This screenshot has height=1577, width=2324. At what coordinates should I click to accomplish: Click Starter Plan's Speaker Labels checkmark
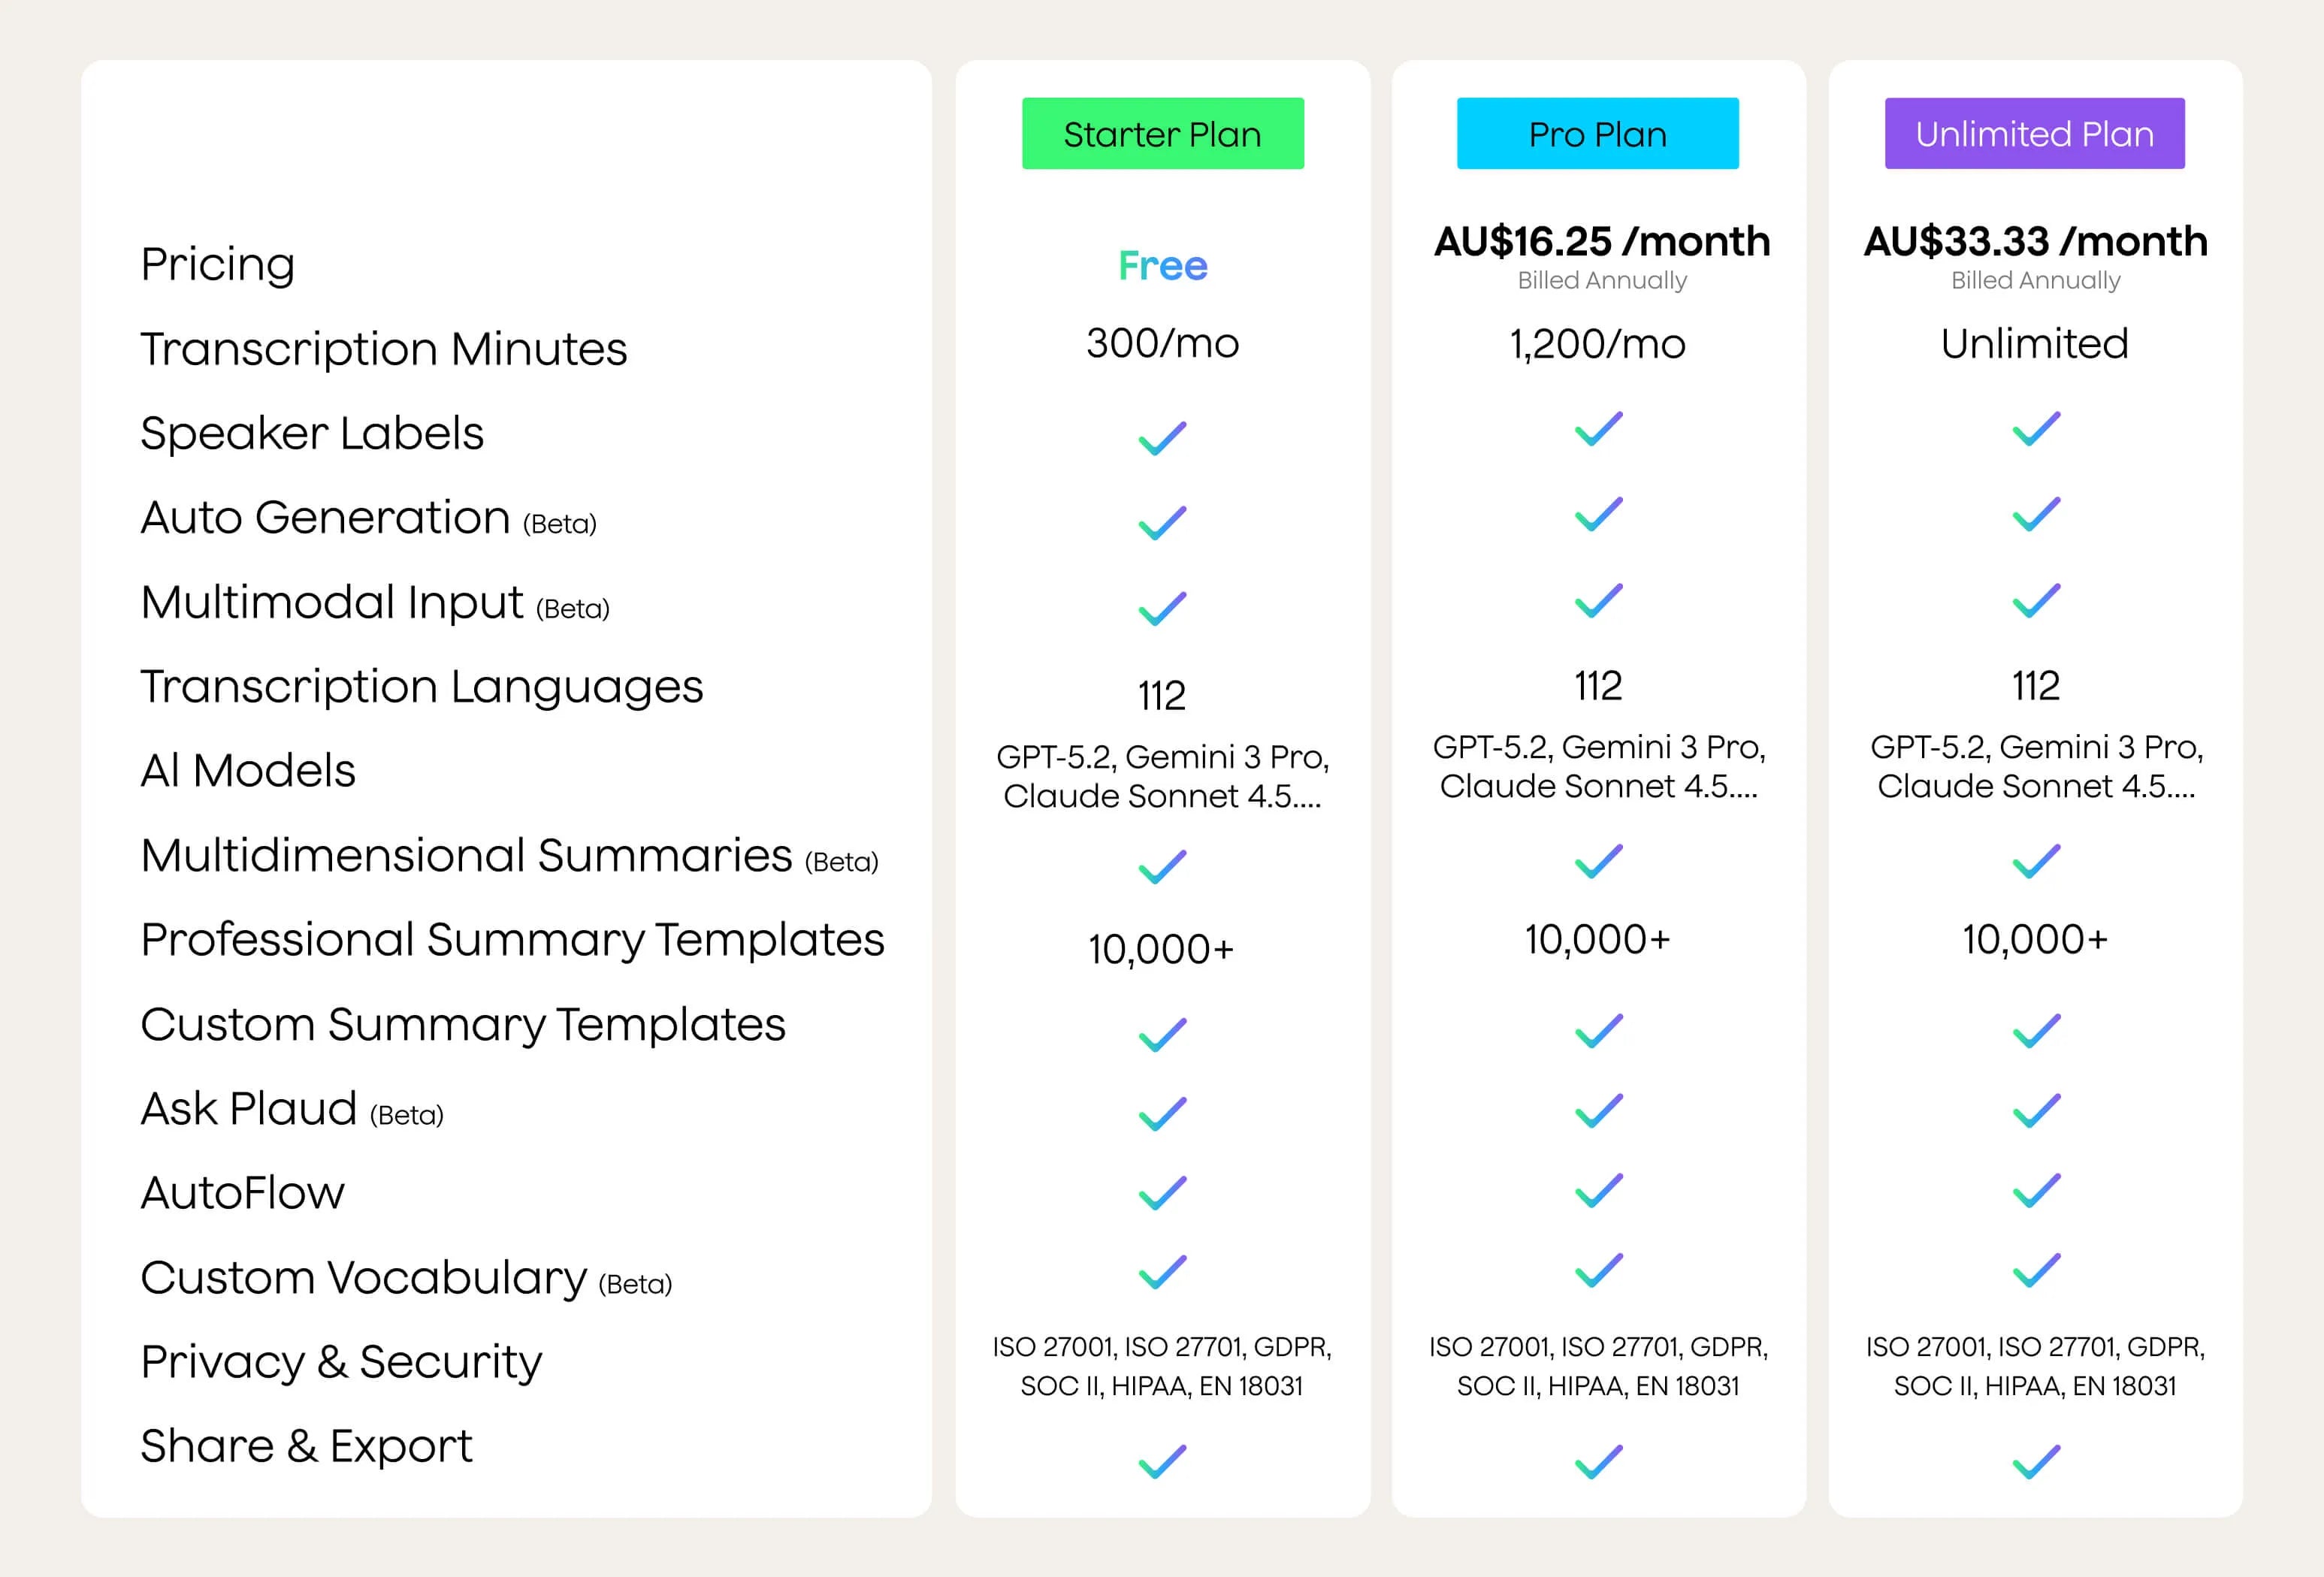tap(1162, 438)
